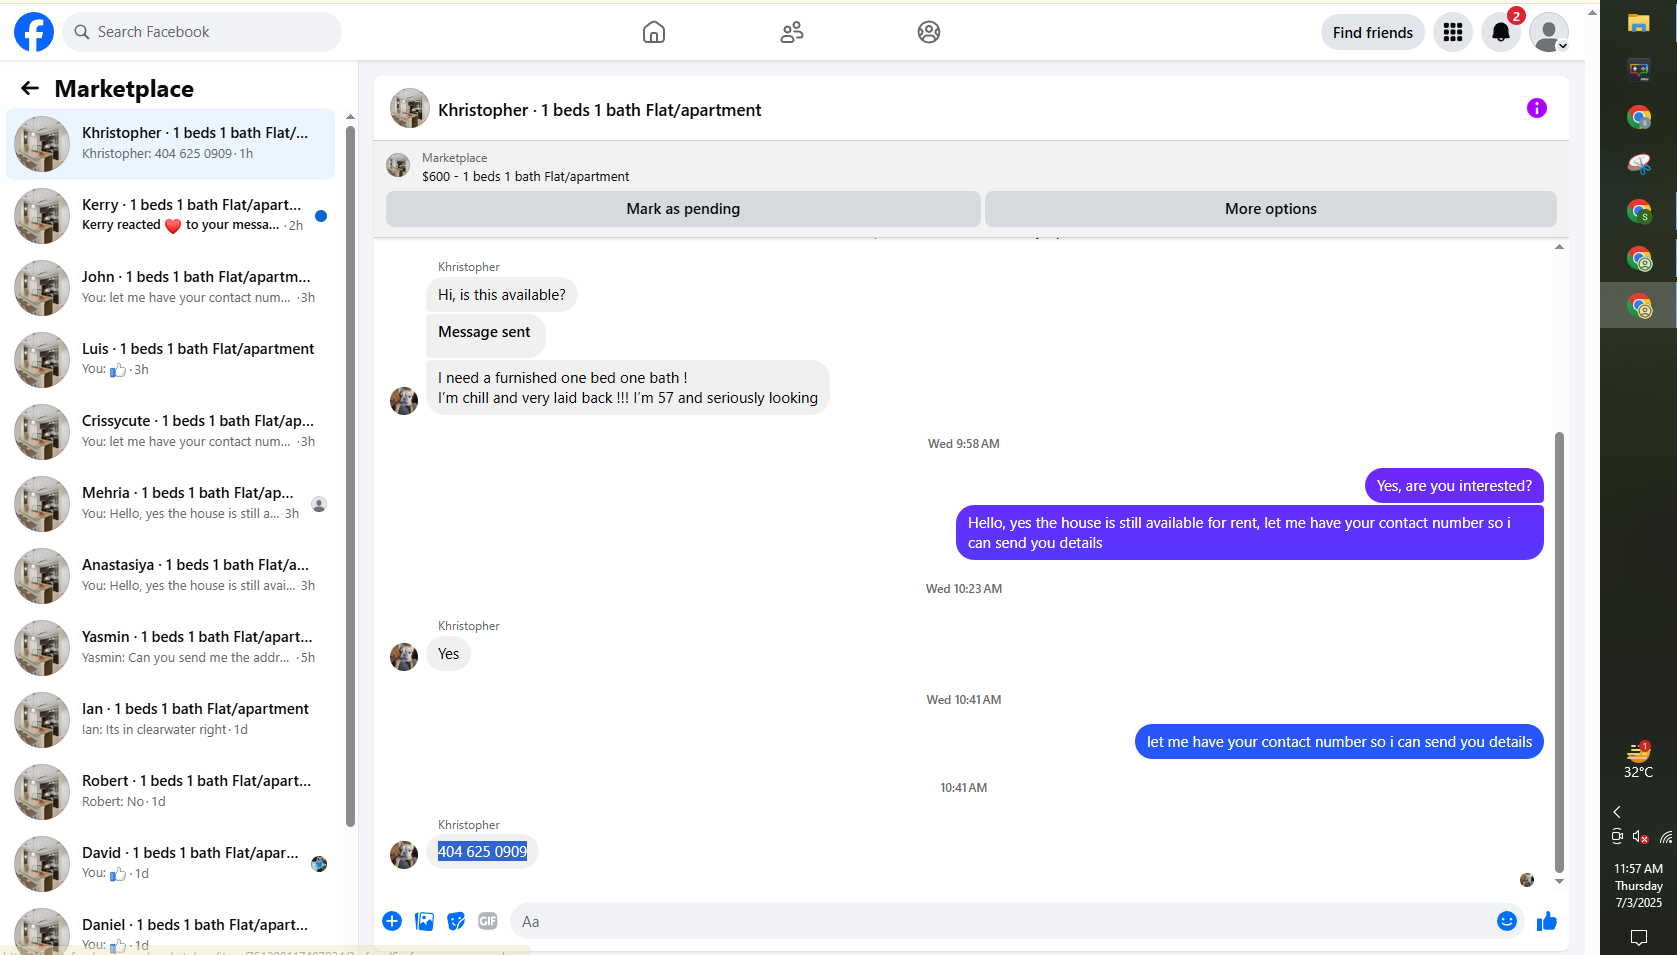Click the 'Yes, are you interested?' message
Viewport: 1677px width, 955px height.
click(1454, 486)
